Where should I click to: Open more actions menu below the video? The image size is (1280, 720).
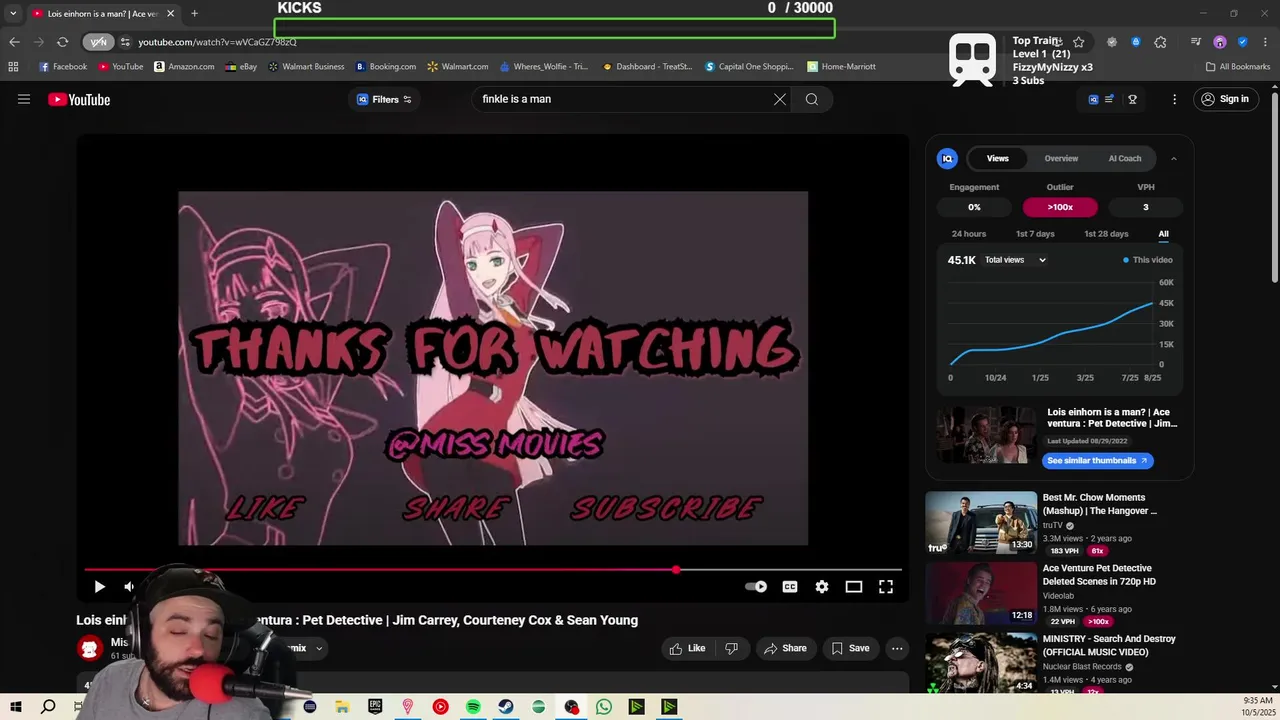click(x=897, y=648)
